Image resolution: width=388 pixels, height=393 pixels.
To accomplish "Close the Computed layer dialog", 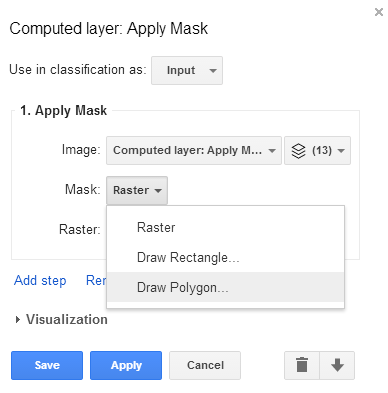I will point(379,12).
